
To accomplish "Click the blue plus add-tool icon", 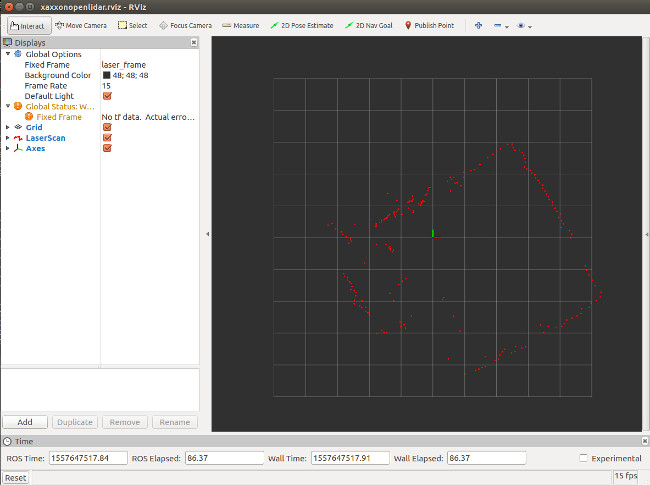I will click(x=478, y=26).
